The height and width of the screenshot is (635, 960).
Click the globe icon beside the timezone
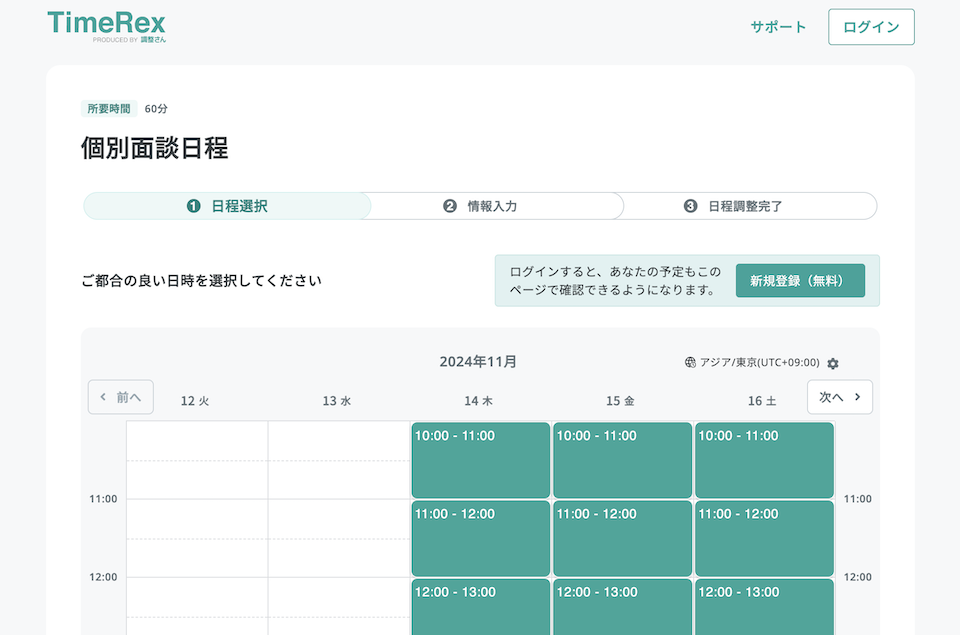coord(690,363)
